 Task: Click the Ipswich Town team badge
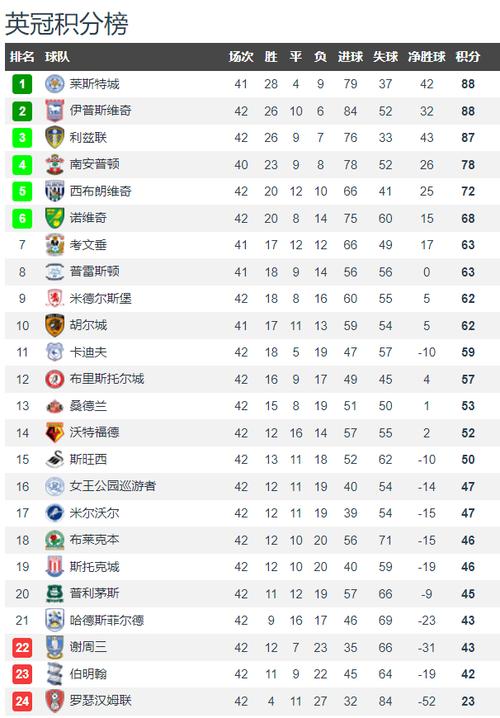point(54,111)
